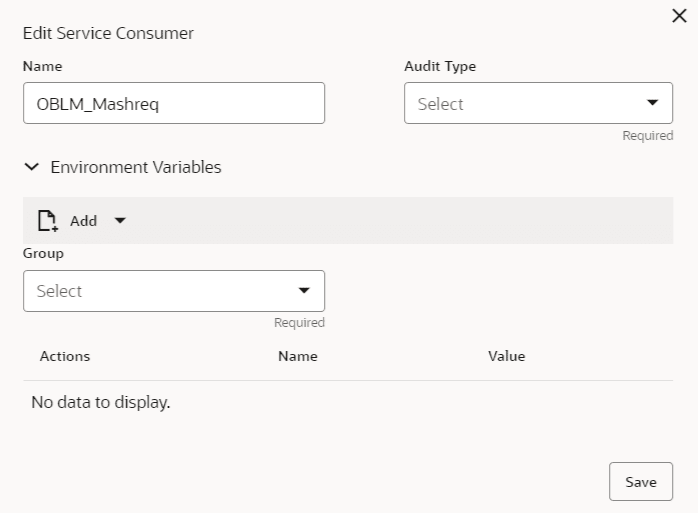Image resolution: width=698 pixels, height=513 pixels.
Task: Click the Group field label
Action: coord(42,253)
